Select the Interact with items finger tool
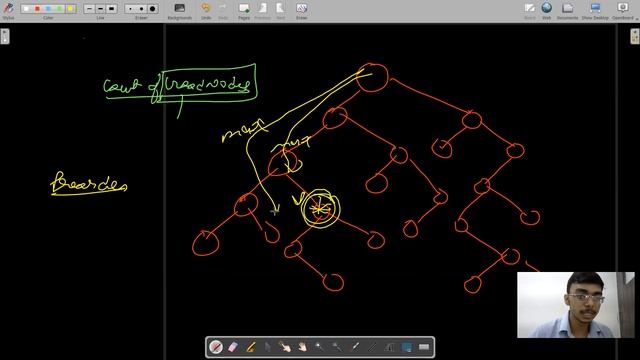Image resolution: width=640 pixels, height=360 pixels. 285,347
